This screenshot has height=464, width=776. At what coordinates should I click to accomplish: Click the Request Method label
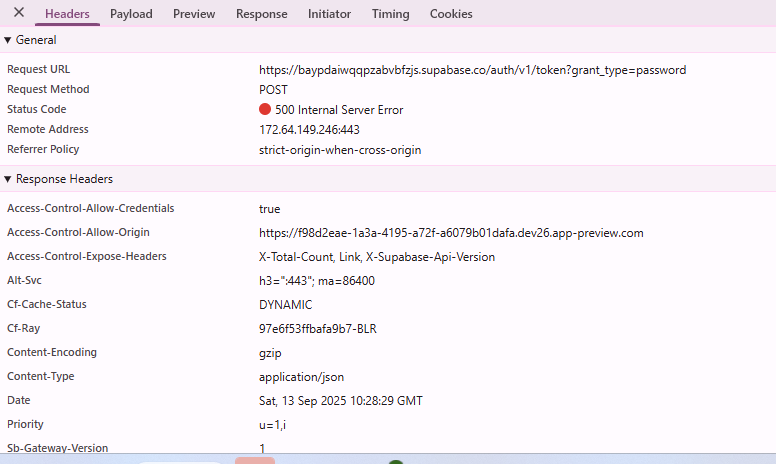tap(48, 90)
